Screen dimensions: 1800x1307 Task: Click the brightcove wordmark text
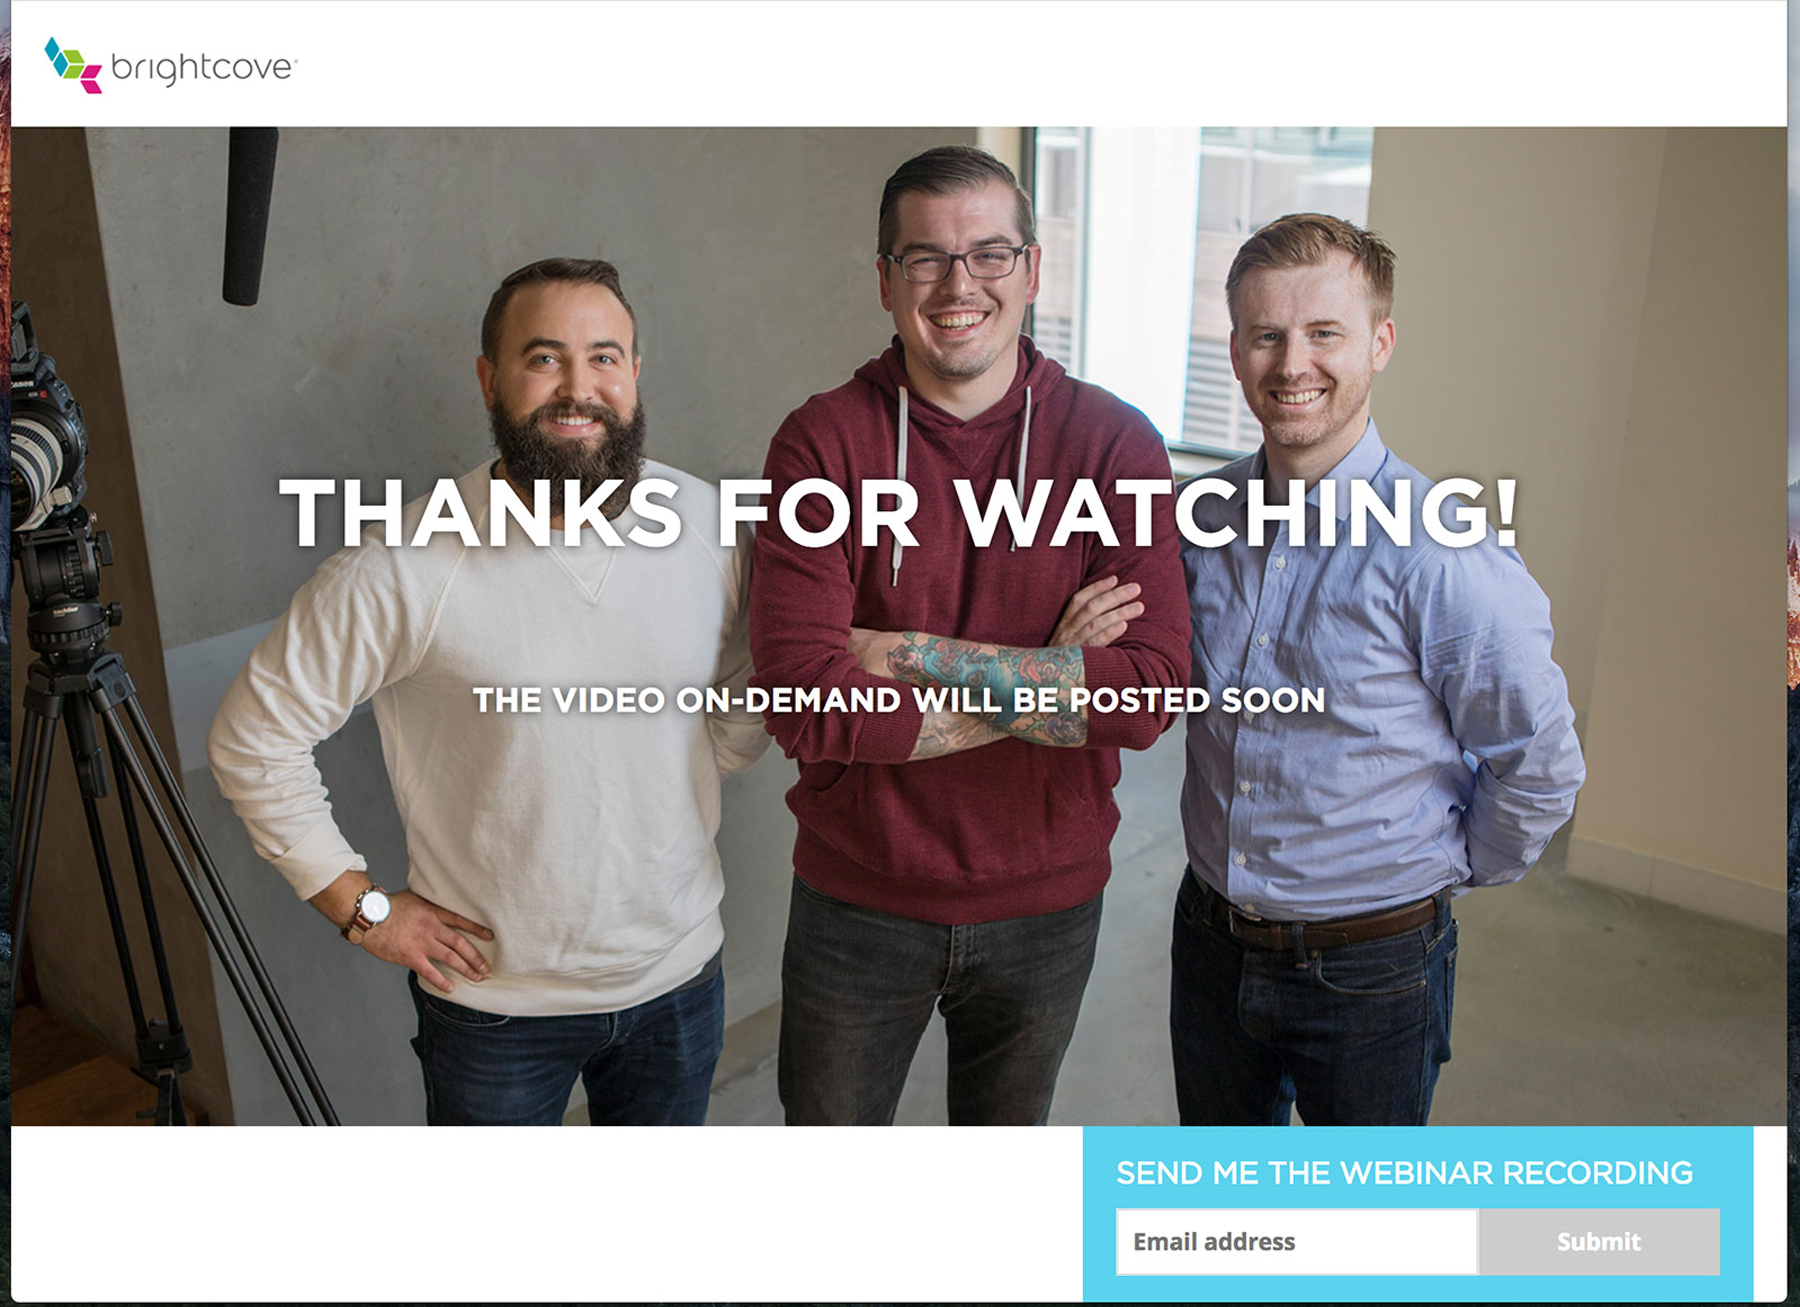203,68
